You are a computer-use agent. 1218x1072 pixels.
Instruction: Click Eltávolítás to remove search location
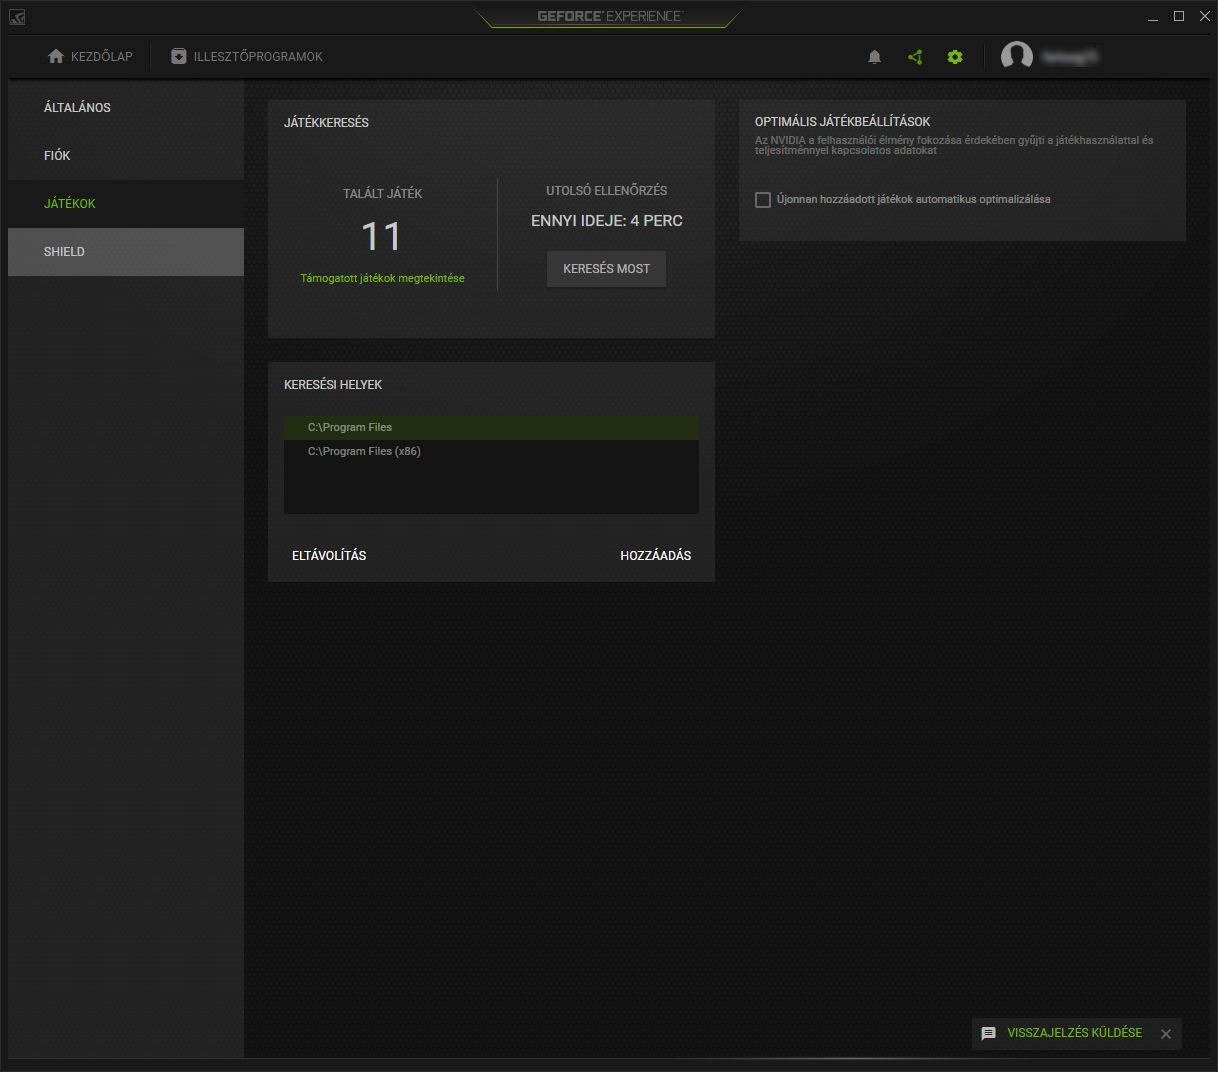pos(329,555)
